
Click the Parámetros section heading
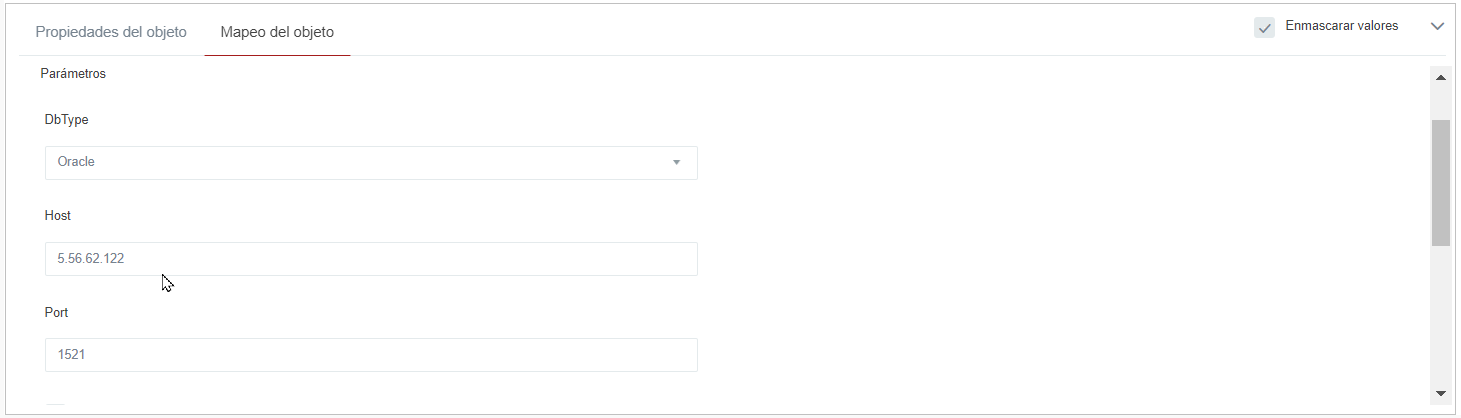click(73, 74)
